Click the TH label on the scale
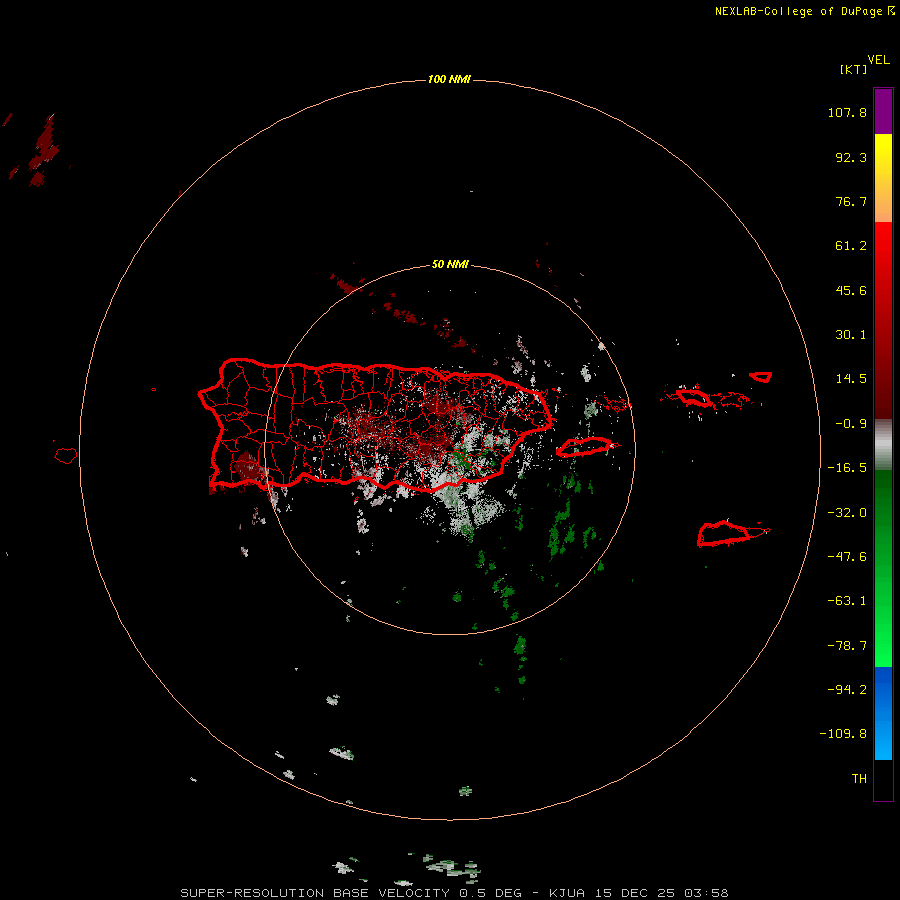 859,778
